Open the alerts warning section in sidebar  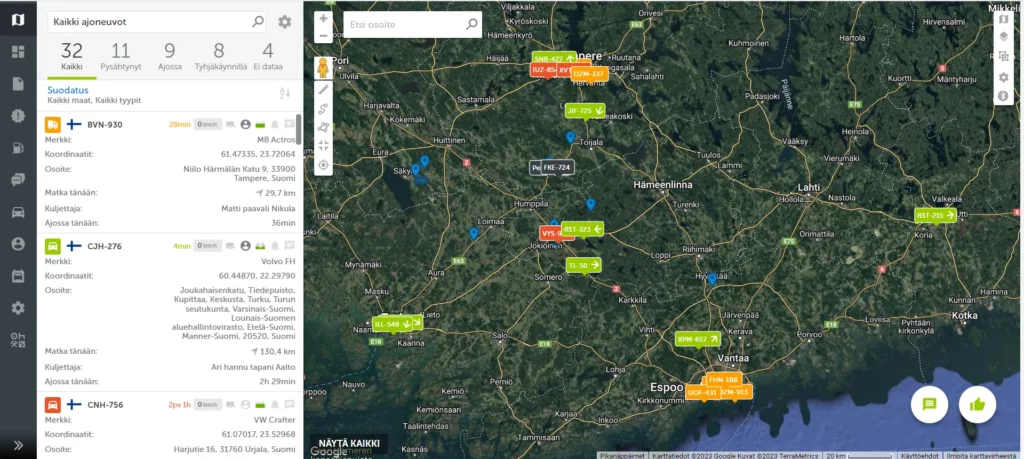pos(17,115)
